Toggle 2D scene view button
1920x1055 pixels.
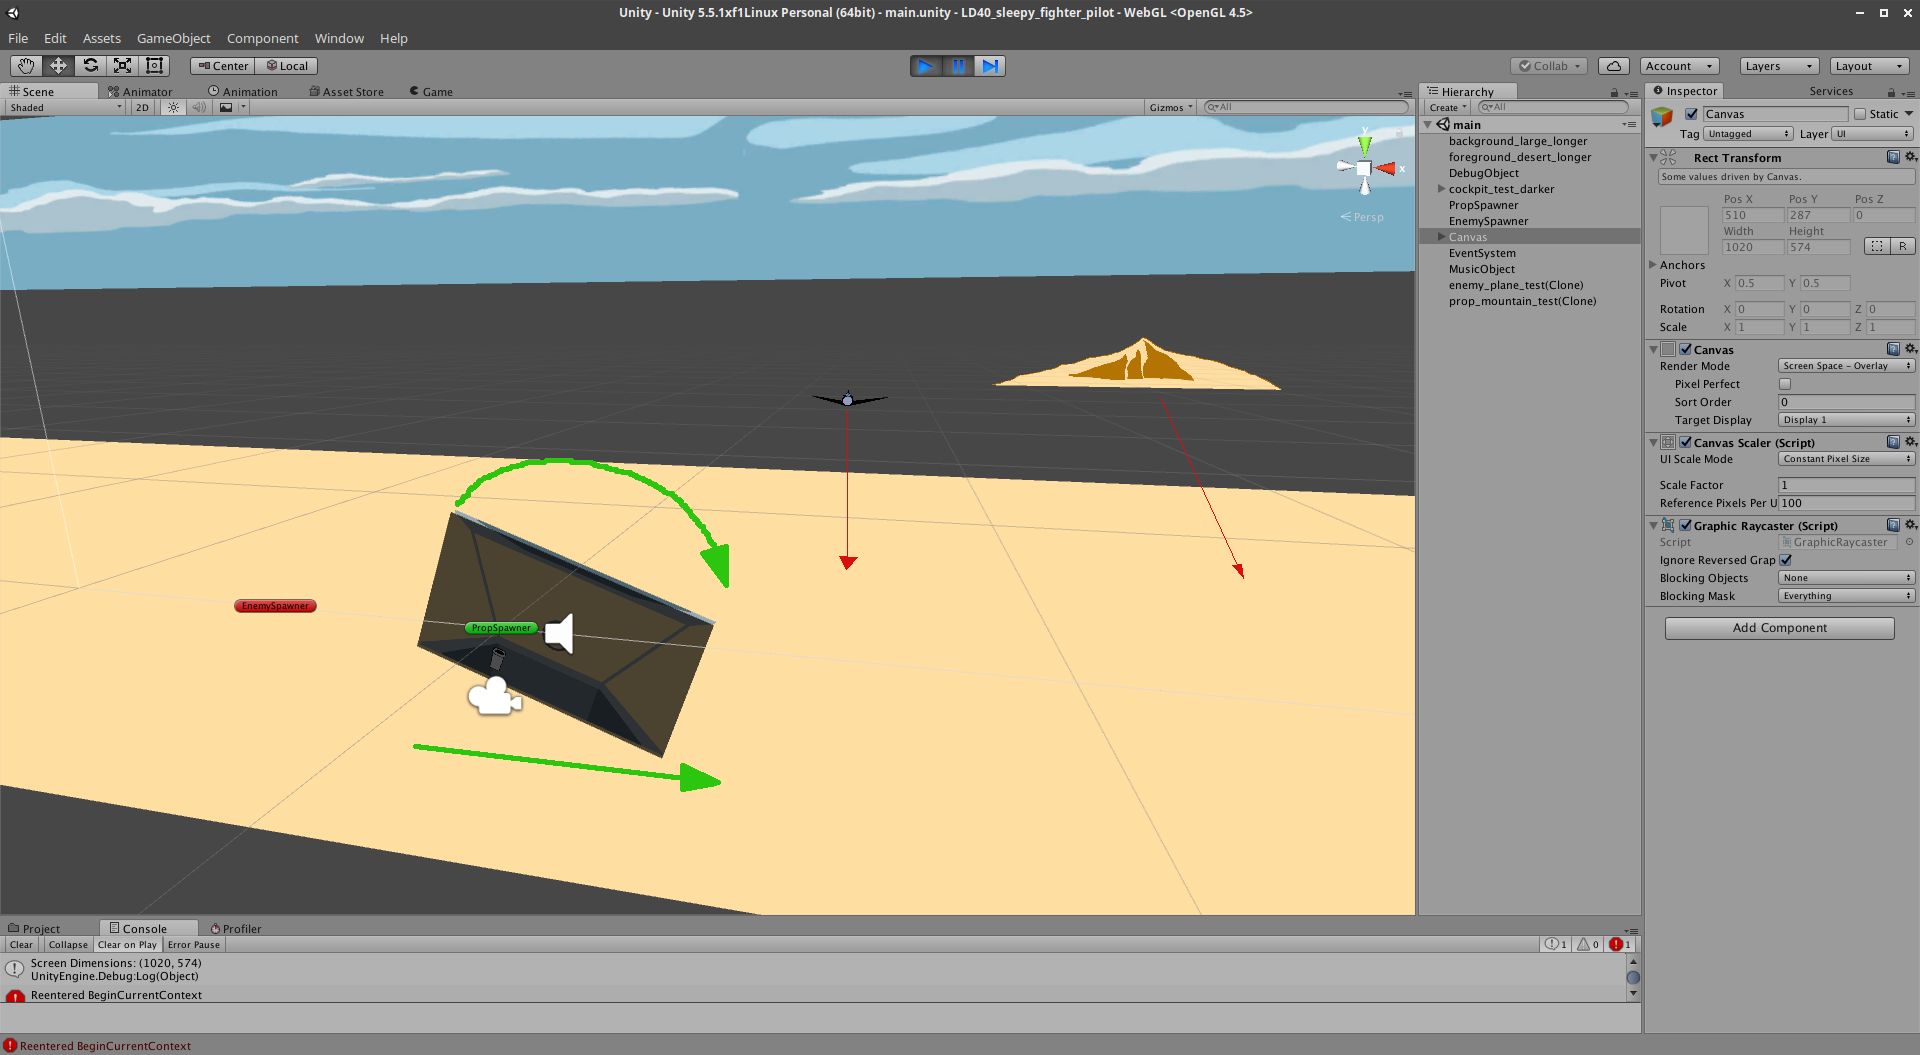(x=142, y=108)
